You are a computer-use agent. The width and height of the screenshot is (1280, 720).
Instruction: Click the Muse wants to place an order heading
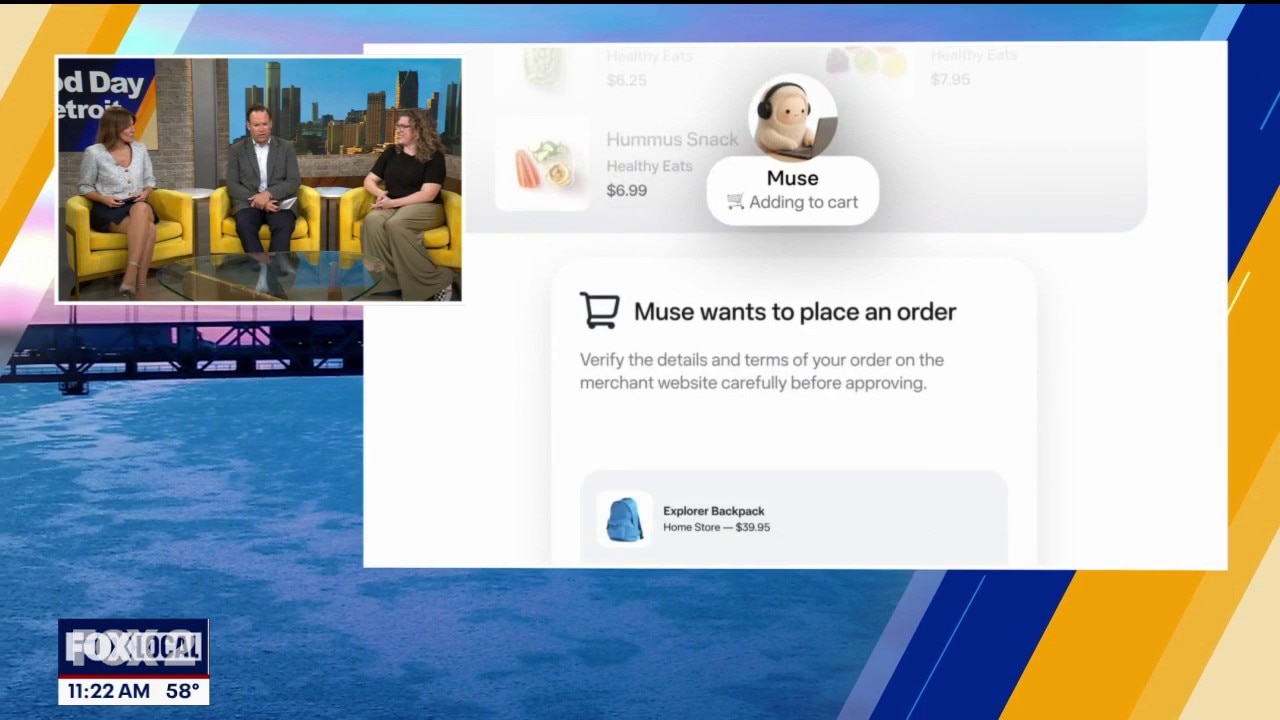coord(795,312)
